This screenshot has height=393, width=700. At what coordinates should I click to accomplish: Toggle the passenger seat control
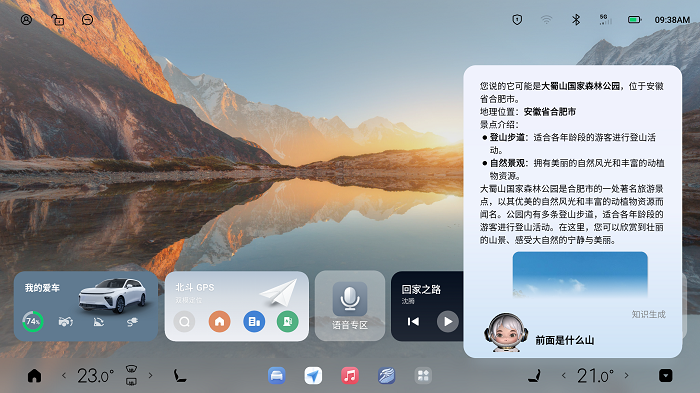534,376
